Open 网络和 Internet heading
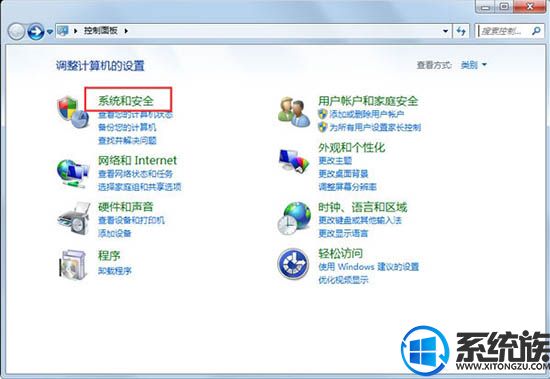The height and width of the screenshot is (379, 550). coord(137,160)
